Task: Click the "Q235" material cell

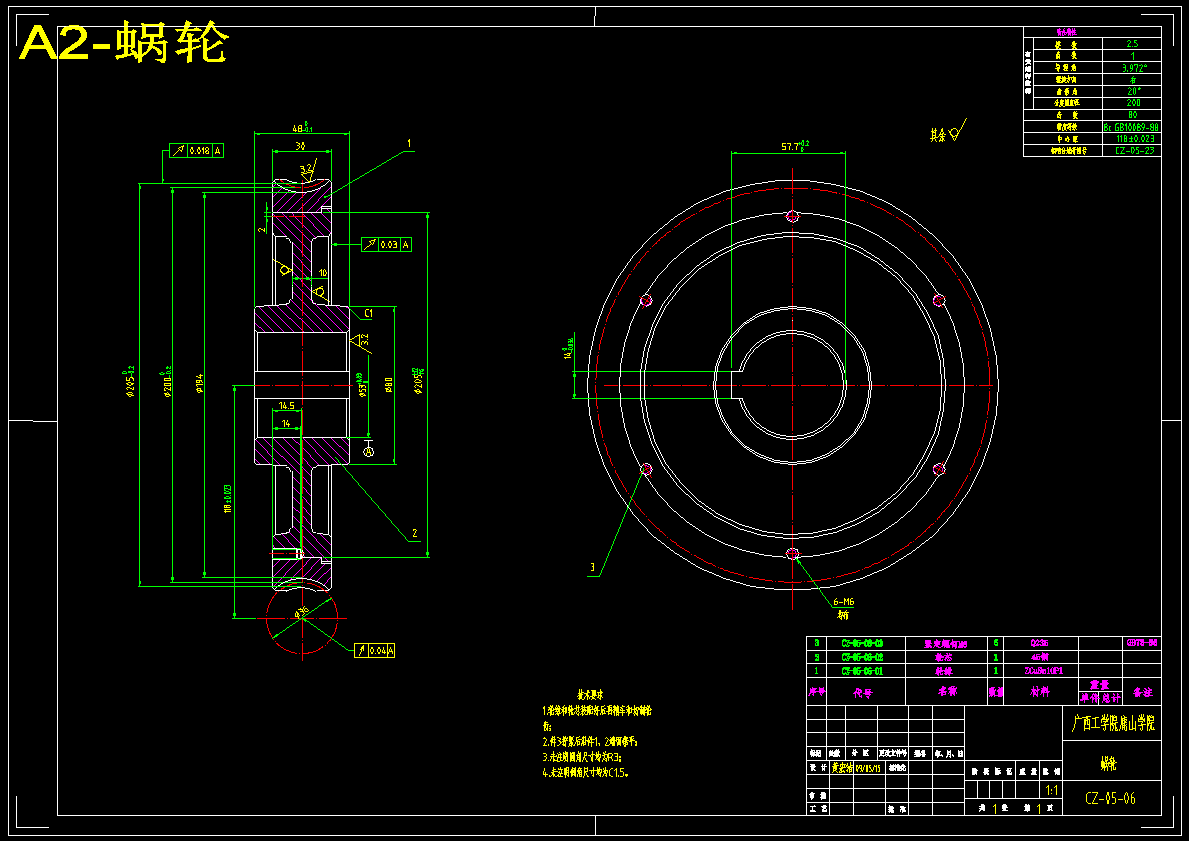Action: pos(1040,643)
